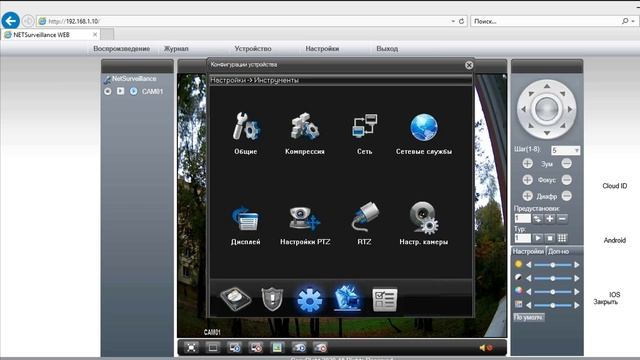Toggle the speaker mute icon
This screenshot has width=640, height=360.
tap(486, 348)
